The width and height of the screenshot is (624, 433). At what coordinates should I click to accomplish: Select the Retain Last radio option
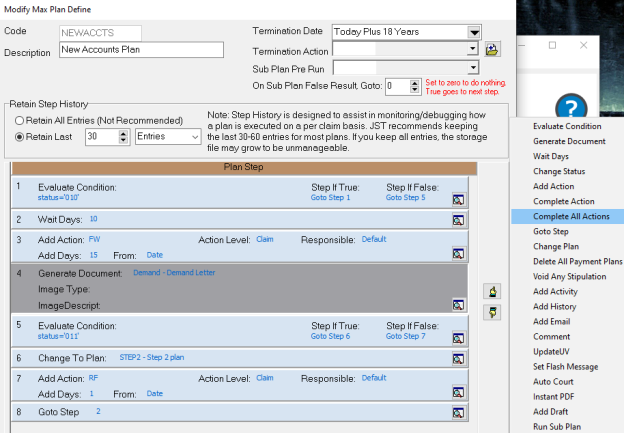click(19, 137)
